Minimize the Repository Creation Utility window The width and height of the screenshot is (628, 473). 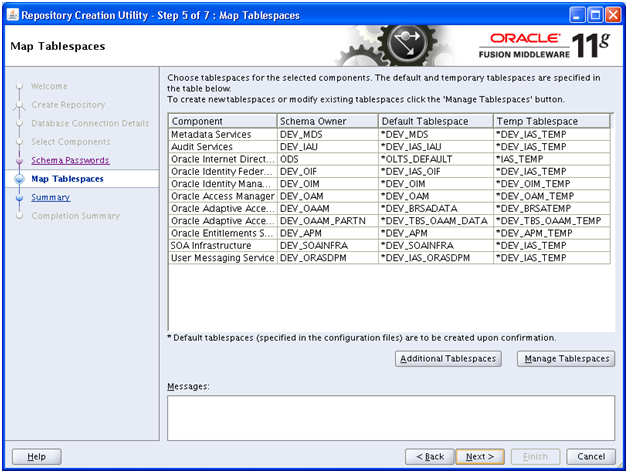pyautogui.click(x=578, y=15)
